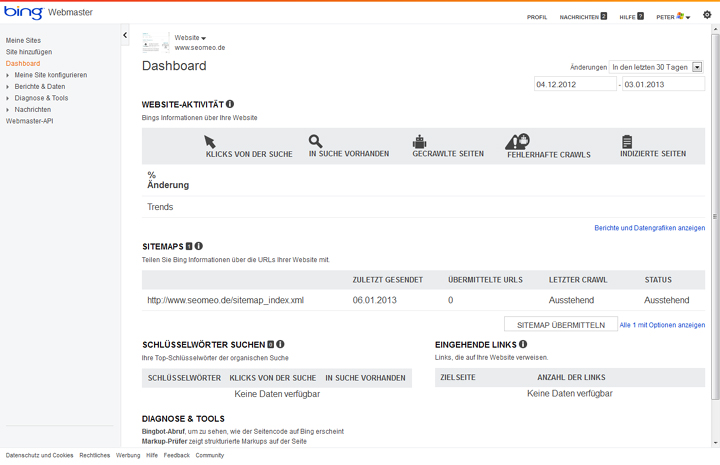720x465 pixels.
Task: Open the Markup-Prüfer link
Action: (x=164, y=441)
